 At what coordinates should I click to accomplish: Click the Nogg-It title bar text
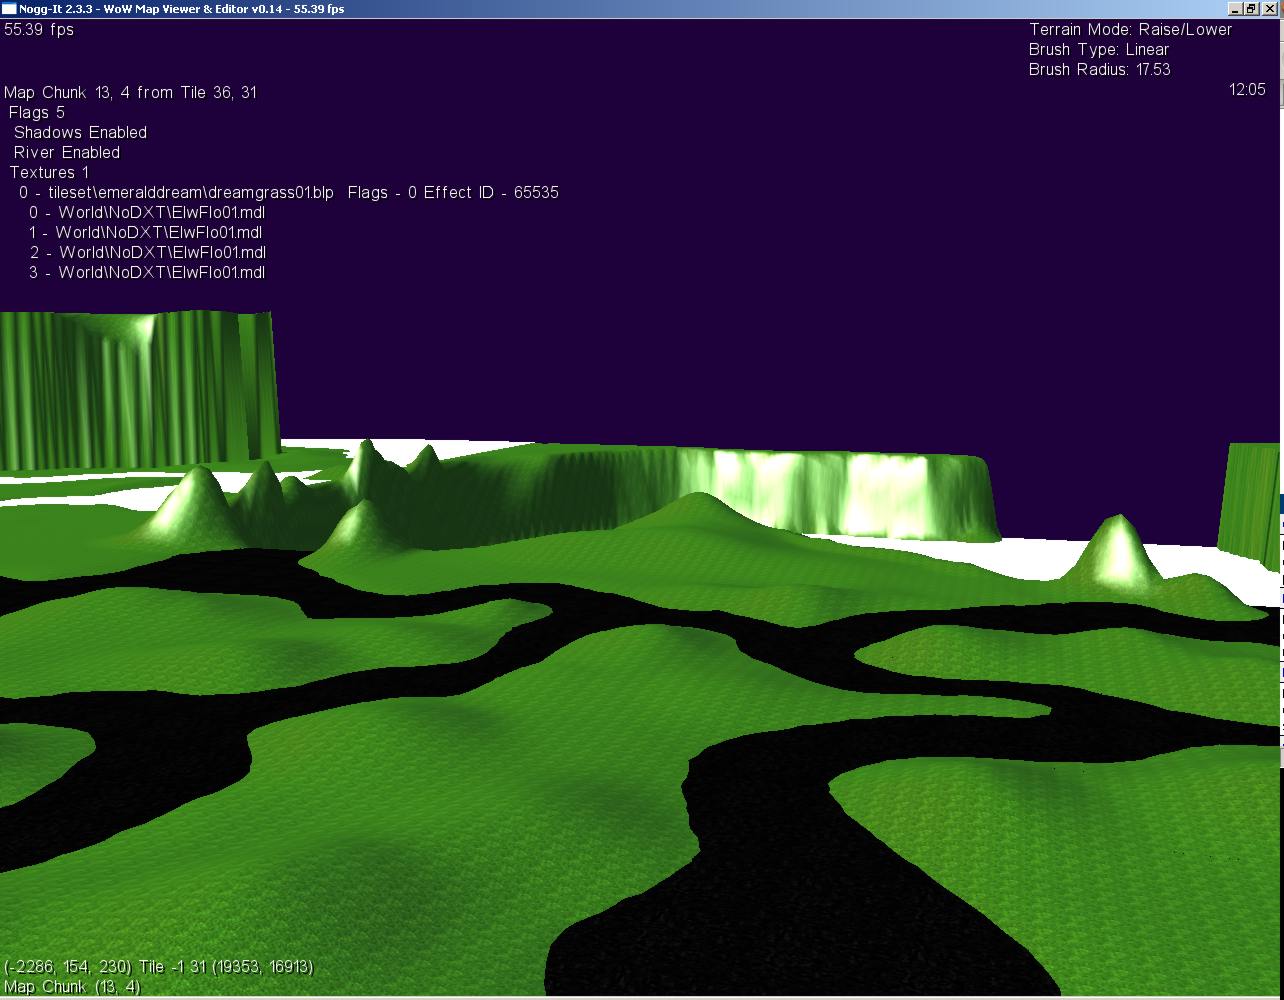pos(181,9)
